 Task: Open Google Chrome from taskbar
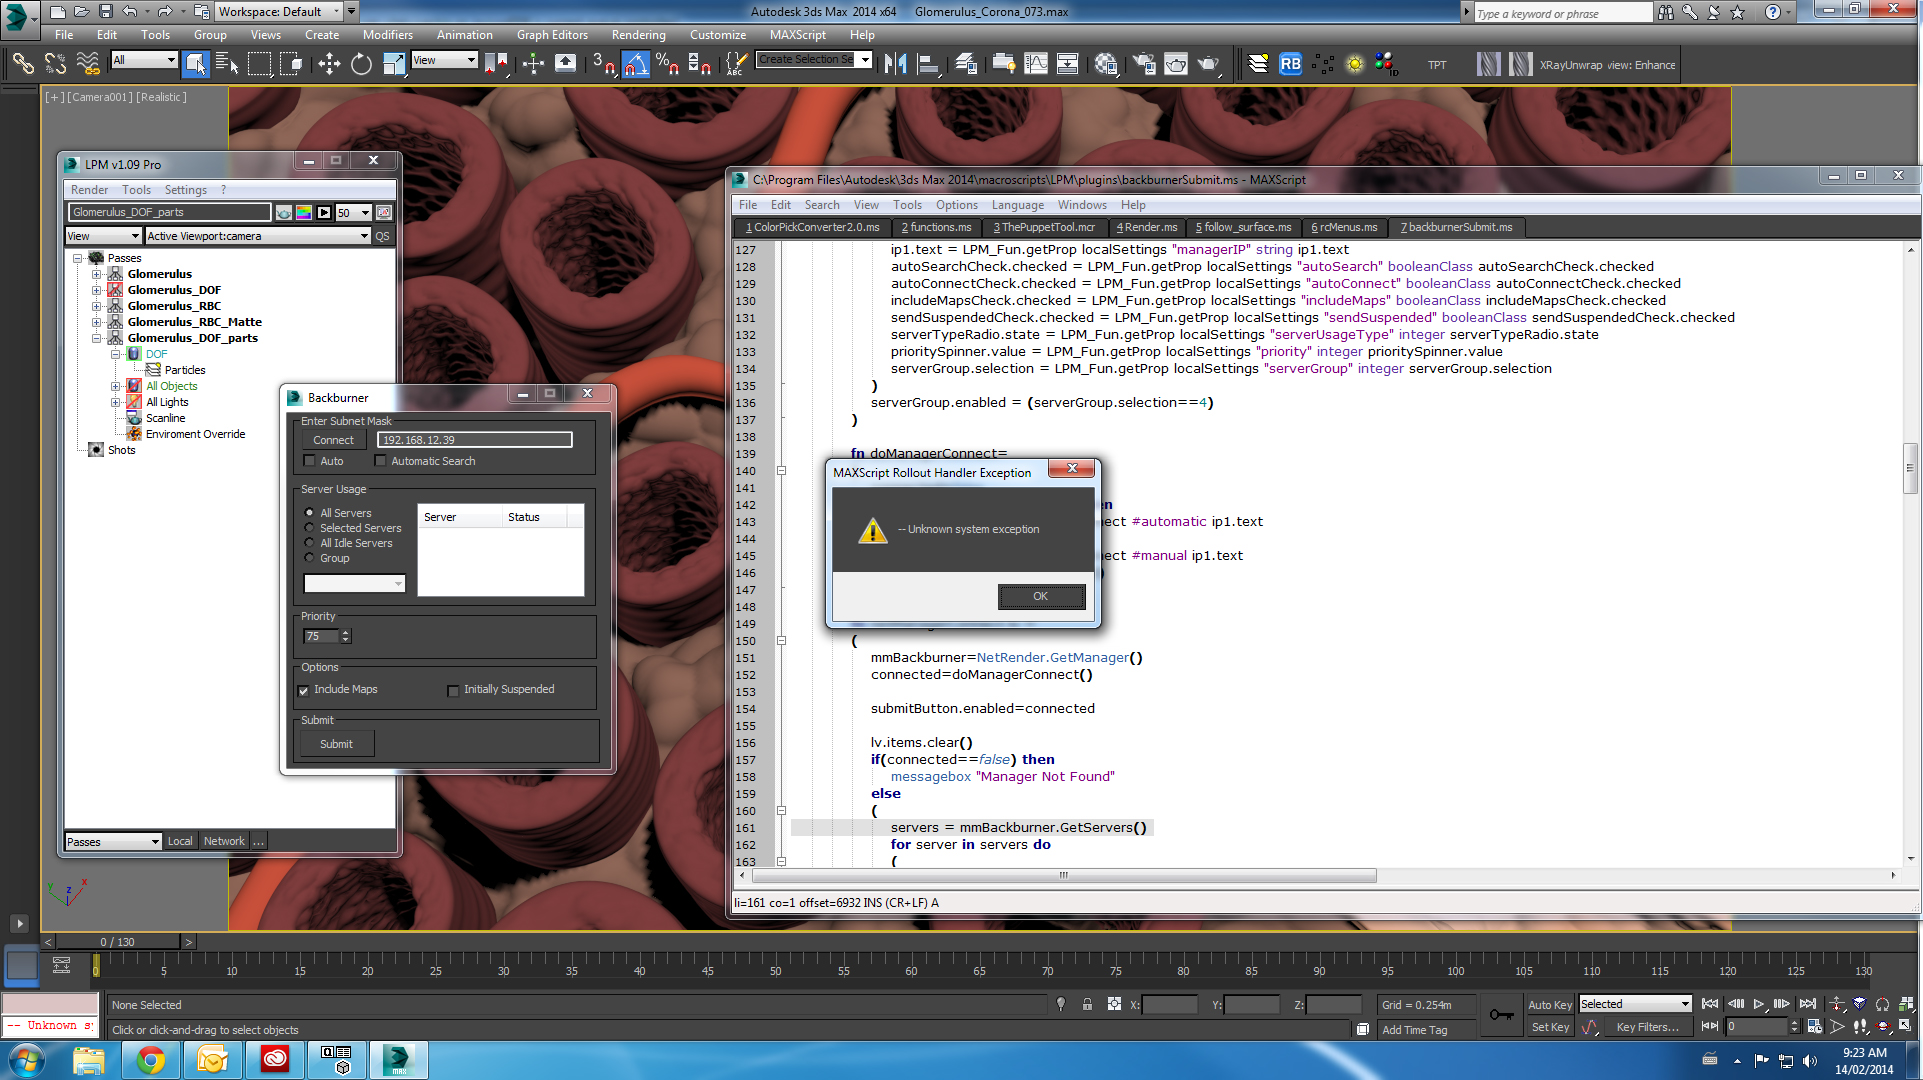pyautogui.click(x=151, y=1059)
